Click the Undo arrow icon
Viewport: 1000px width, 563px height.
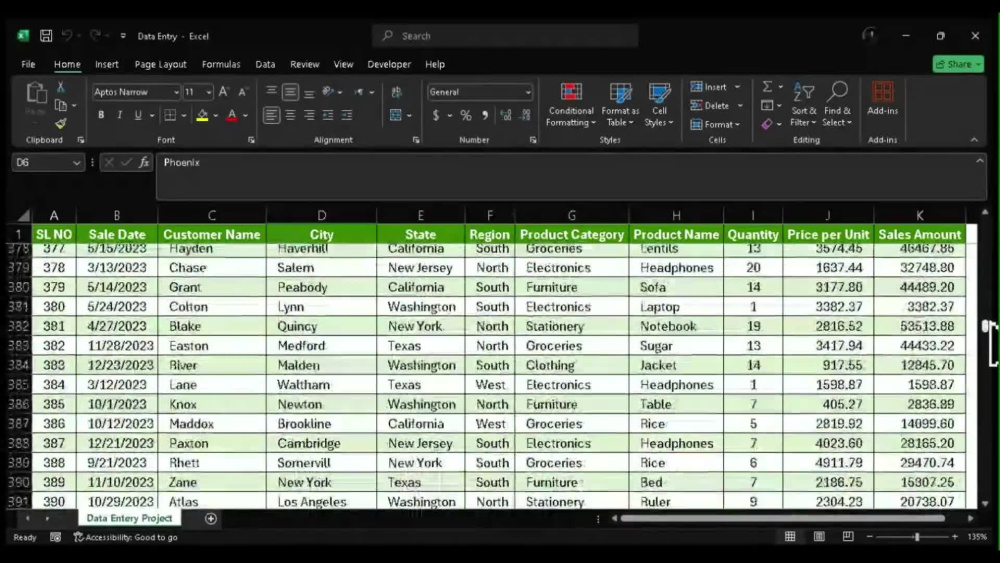[x=66, y=36]
